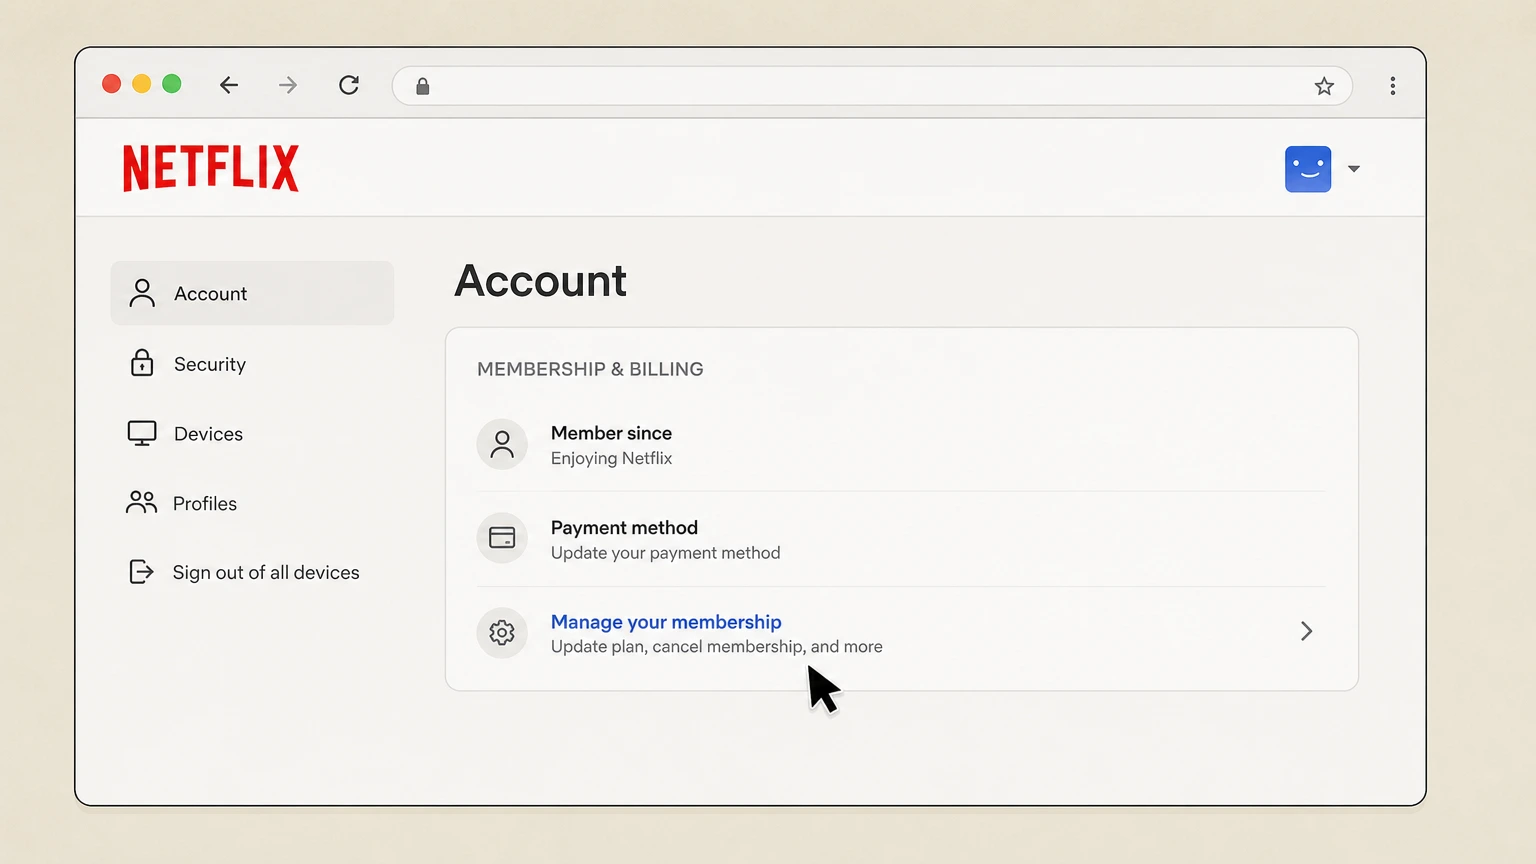Click 'Update plan, cancel membership, and more' text

tap(716, 647)
